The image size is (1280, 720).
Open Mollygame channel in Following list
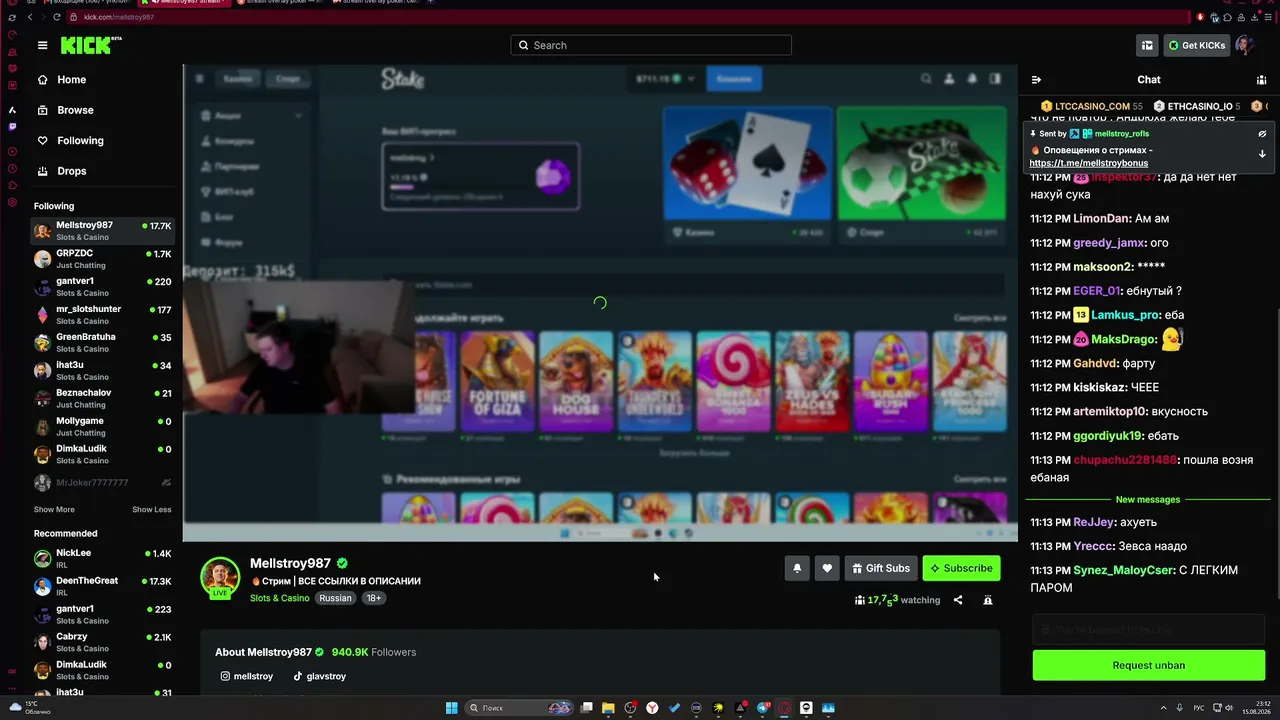click(x=103, y=427)
